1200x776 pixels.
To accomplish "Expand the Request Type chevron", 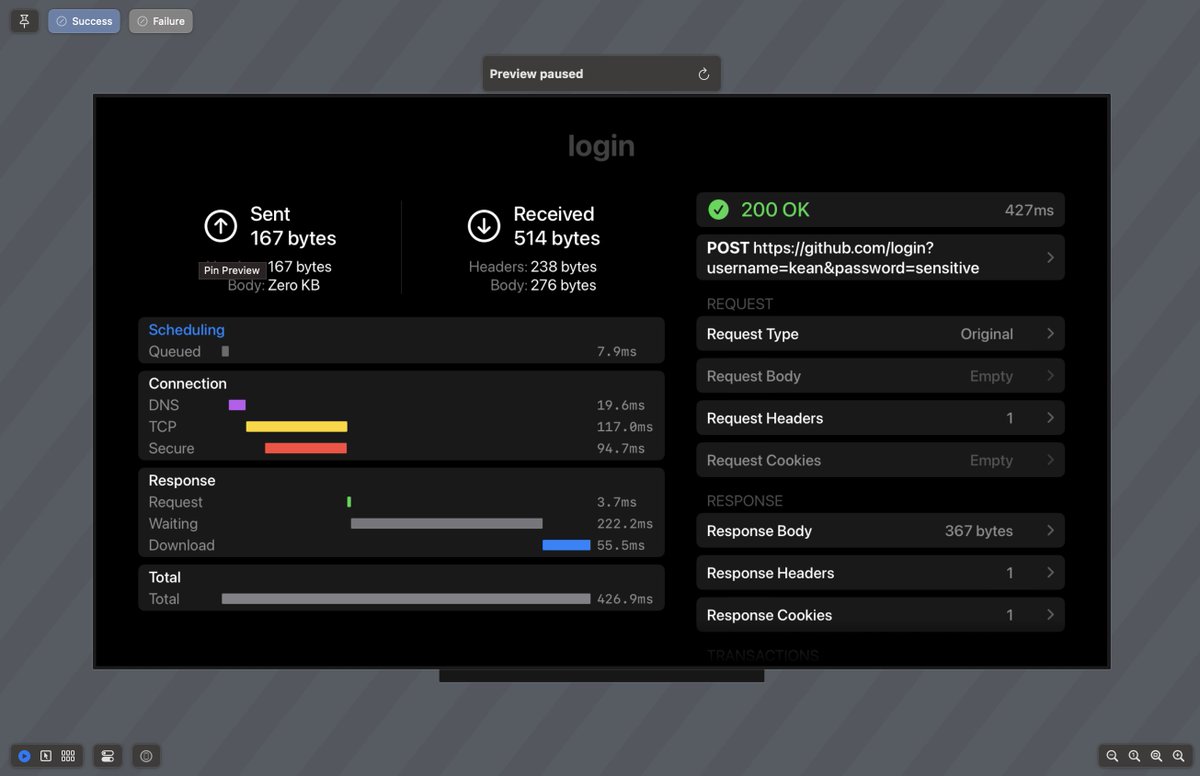I will point(1050,334).
